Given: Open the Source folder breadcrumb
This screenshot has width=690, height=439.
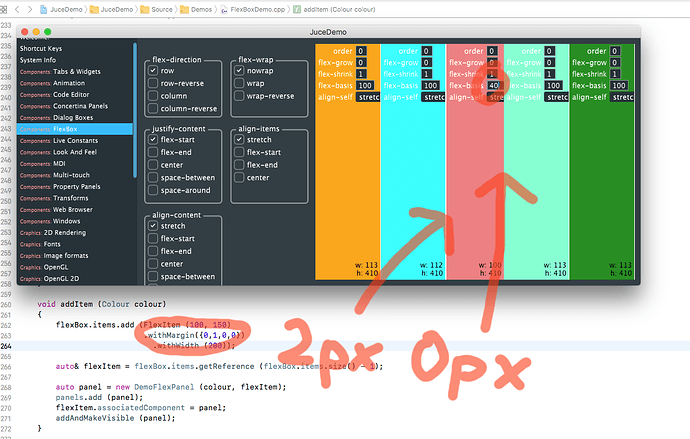Looking at the screenshot, I should tap(157, 9).
